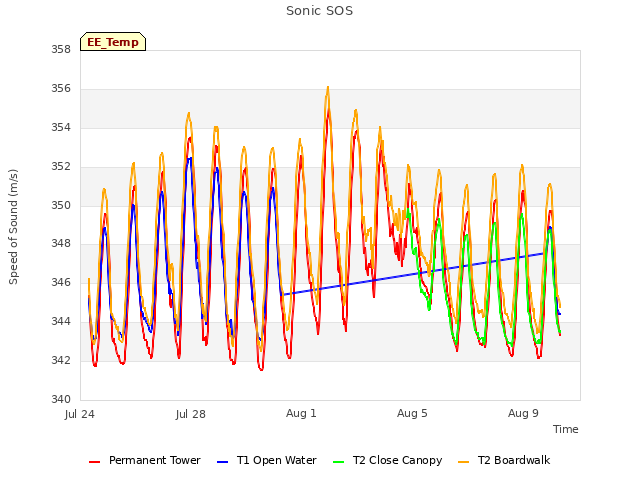This screenshot has width=640, height=480.
Task: Click the Jul 28 x-axis tick label
Action: (x=191, y=414)
